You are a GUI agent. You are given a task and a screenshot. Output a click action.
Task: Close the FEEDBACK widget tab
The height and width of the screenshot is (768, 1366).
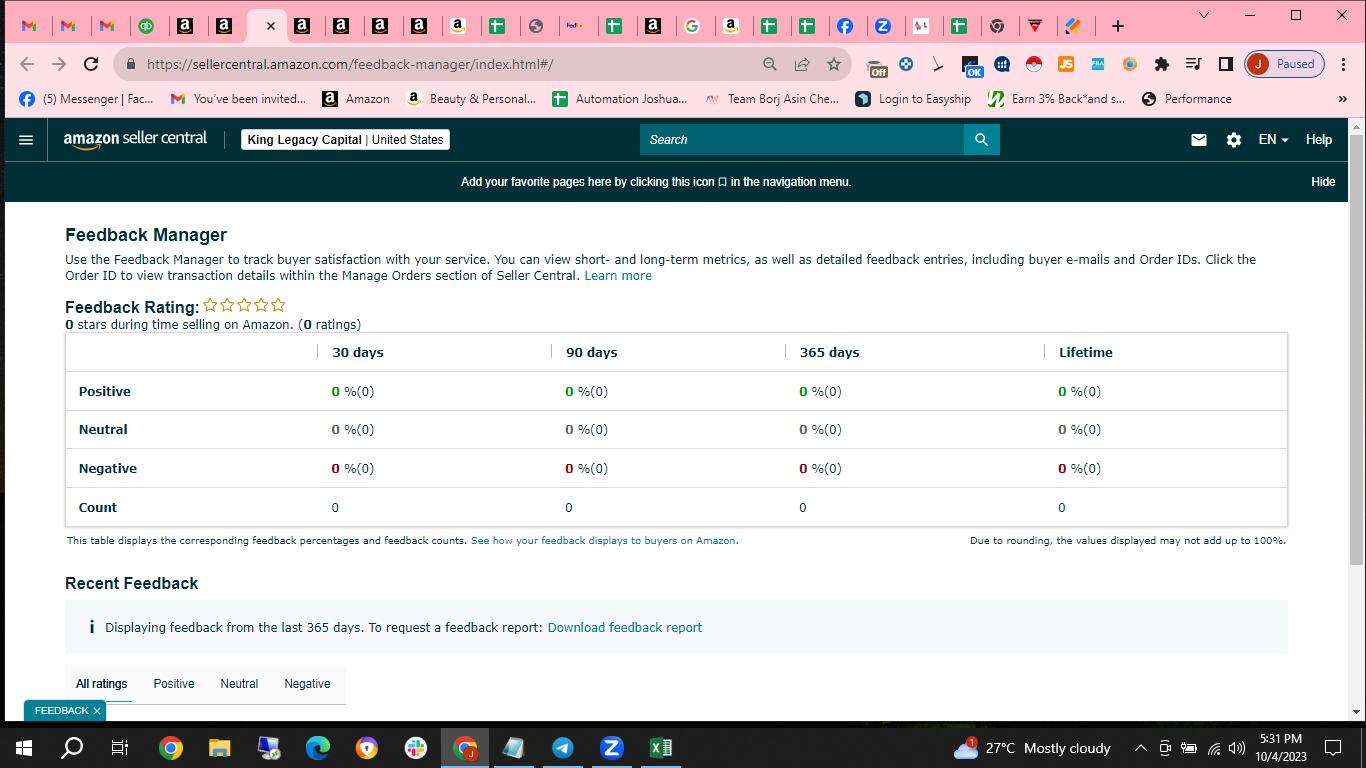click(x=97, y=711)
